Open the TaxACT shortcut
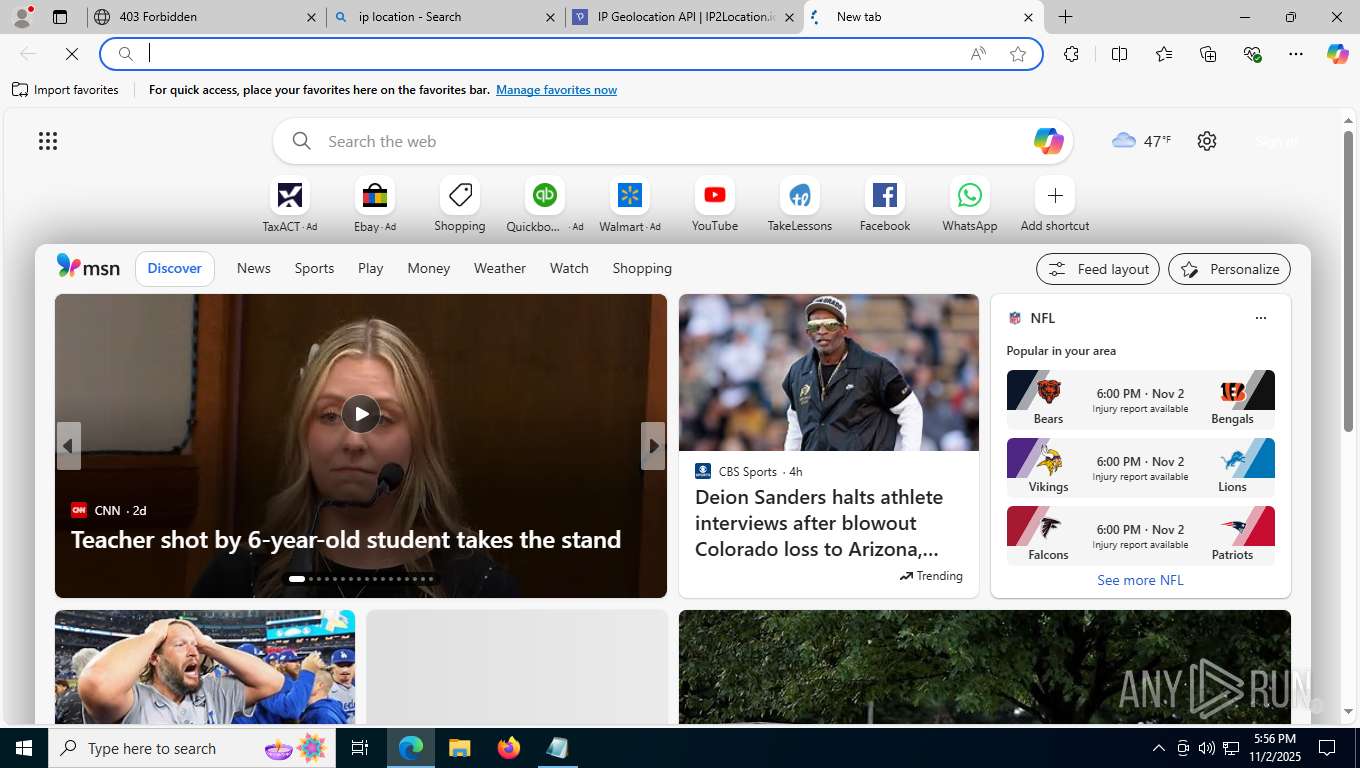Screen dimensions: 1360x768 point(290,205)
